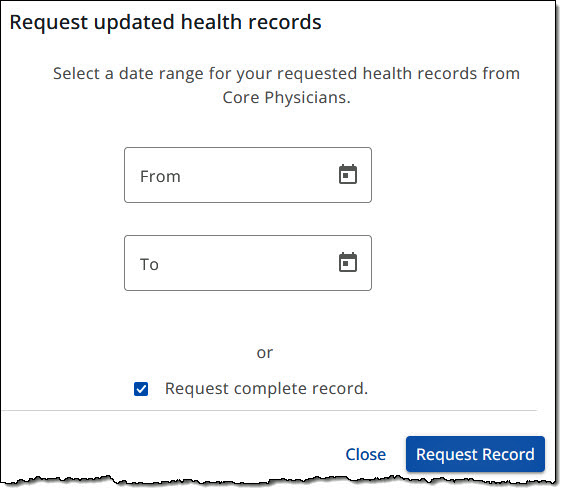The width and height of the screenshot is (564, 492).
Task: Open the To date calendar picker
Action: coord(348,262)
